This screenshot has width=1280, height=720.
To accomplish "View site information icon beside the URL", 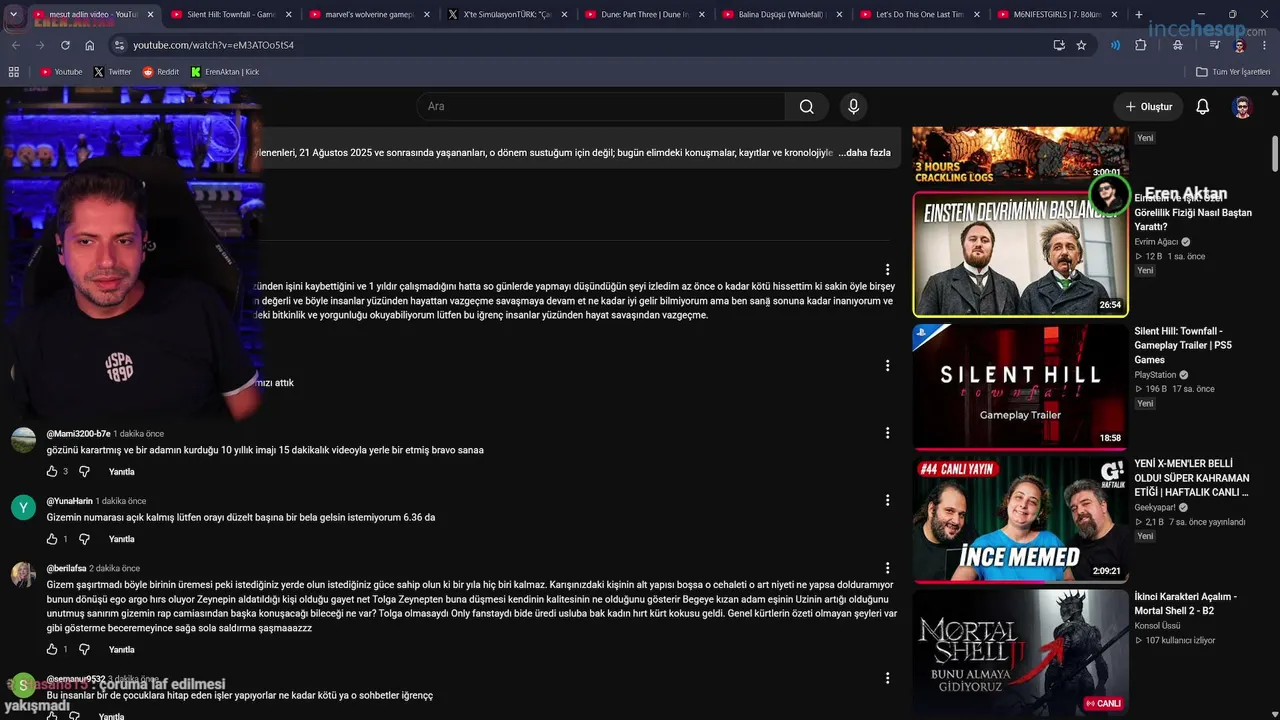I will click(119, 45).
